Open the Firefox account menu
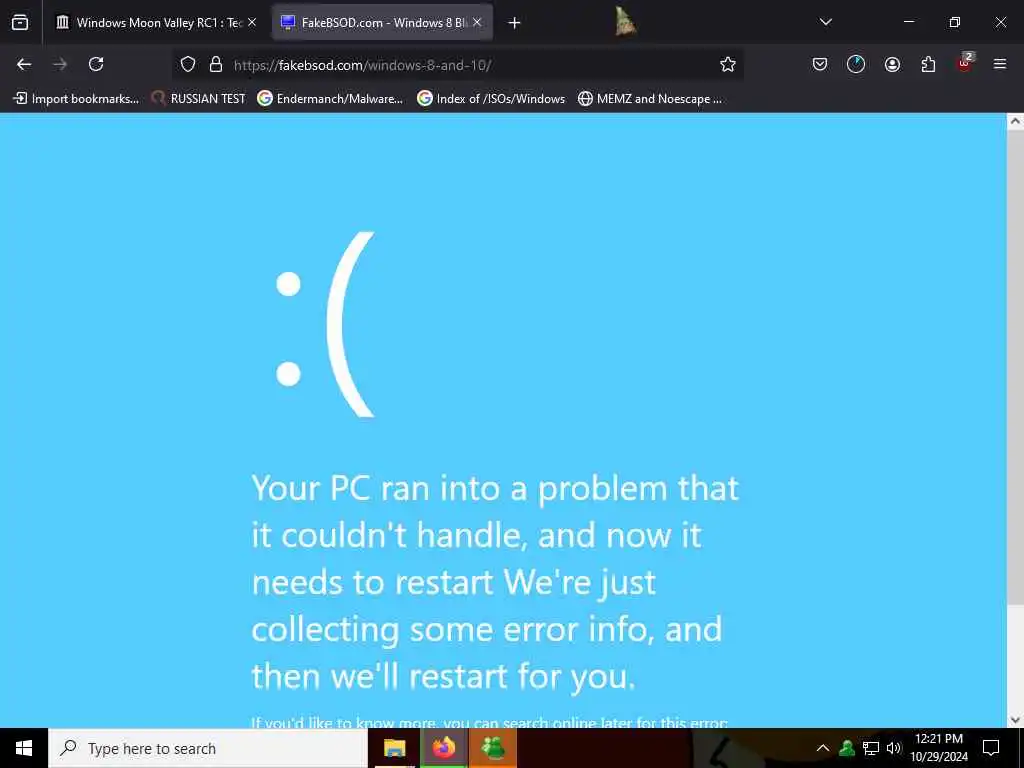 (x=892, y=64)
